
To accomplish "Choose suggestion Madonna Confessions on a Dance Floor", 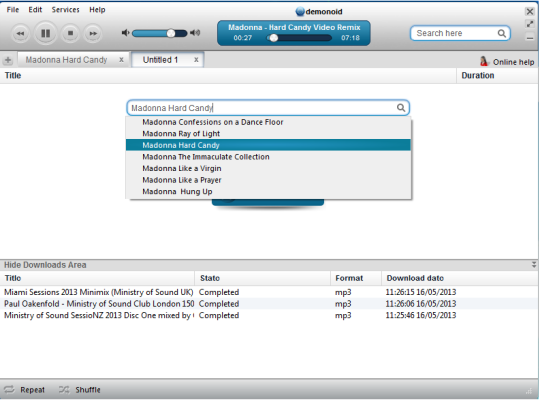I will pyautogui.click(x=268, y=122).
